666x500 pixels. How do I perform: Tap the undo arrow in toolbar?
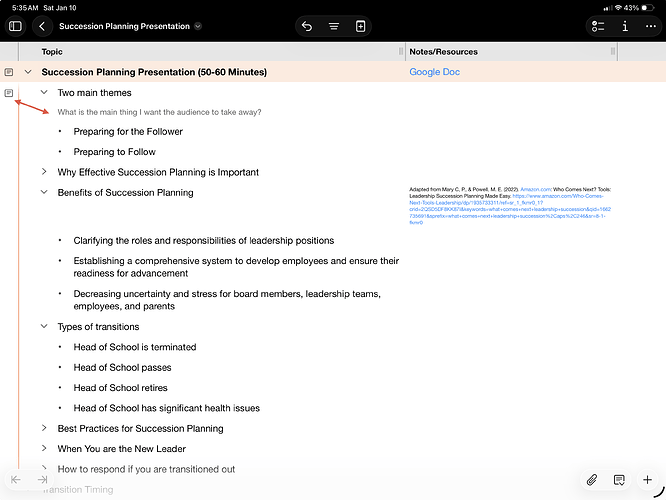coord(307,26)
